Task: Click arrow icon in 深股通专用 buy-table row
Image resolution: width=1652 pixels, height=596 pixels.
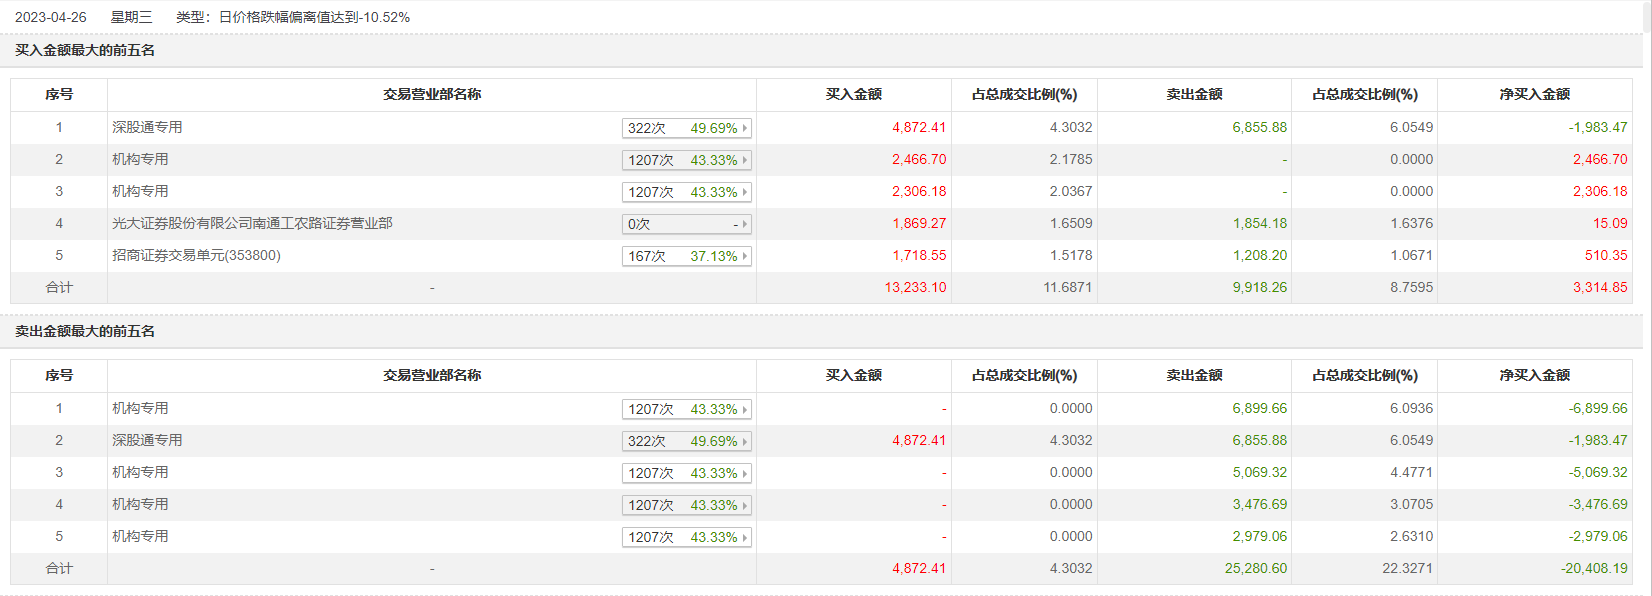Action: pyautogui.click(x=745, y=128)
